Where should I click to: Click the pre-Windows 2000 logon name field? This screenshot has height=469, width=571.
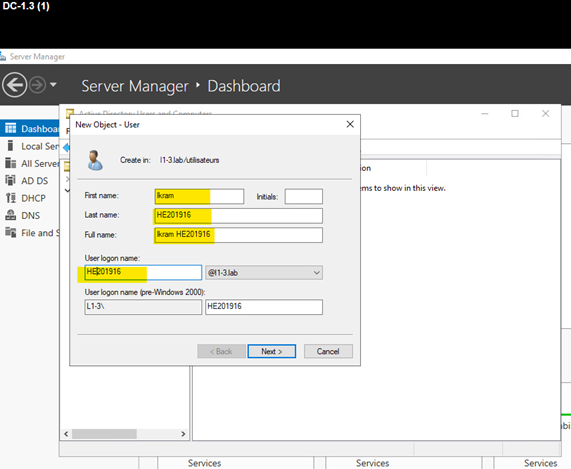(264, 307)
